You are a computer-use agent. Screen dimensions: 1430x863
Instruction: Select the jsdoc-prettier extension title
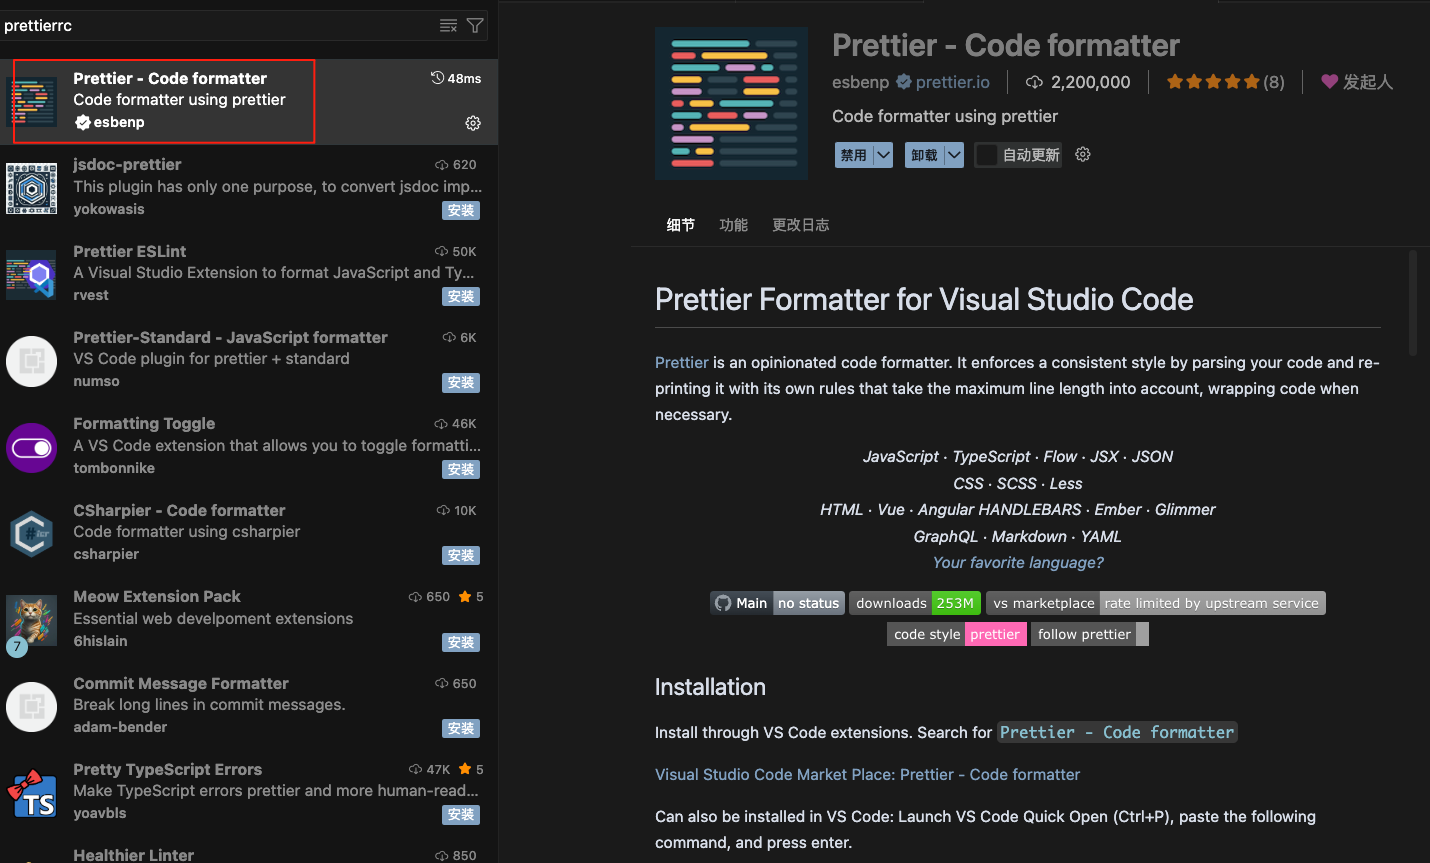tap(127, 164)
